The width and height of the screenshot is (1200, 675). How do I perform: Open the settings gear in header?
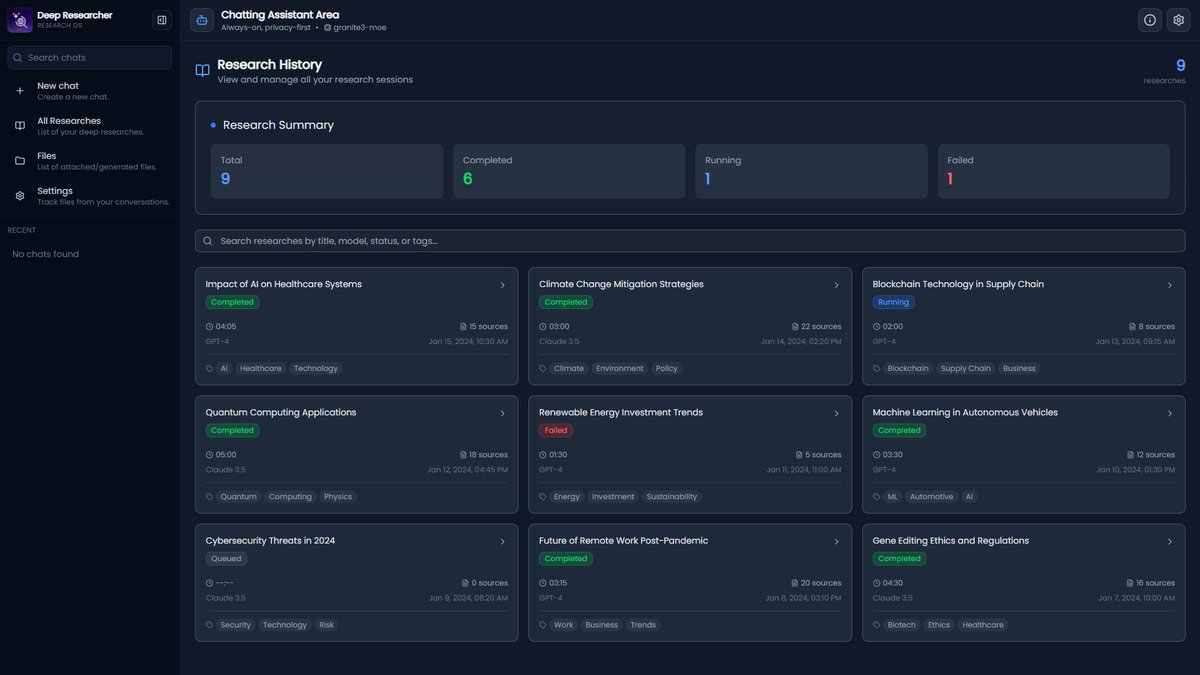pos(1178,20)
